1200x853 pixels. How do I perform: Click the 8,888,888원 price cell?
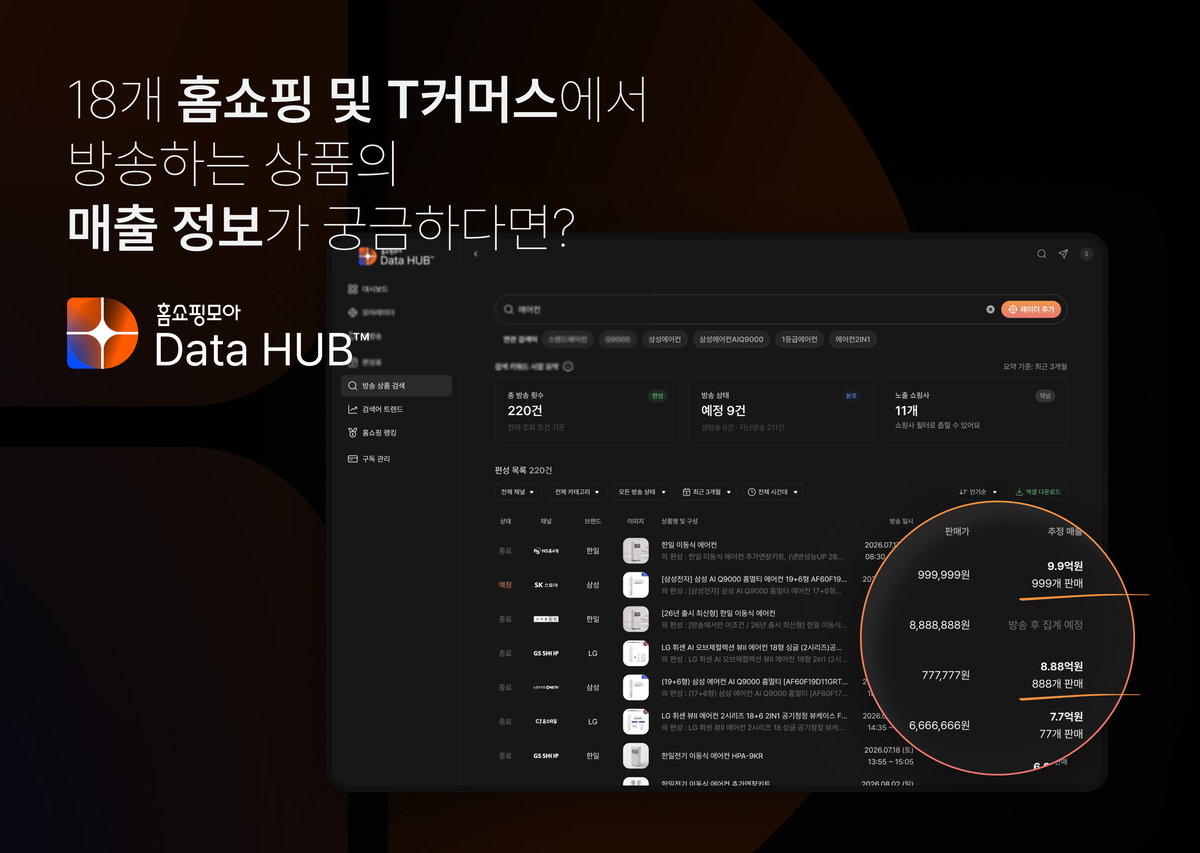pyautogui.click(x=939, y=625)
